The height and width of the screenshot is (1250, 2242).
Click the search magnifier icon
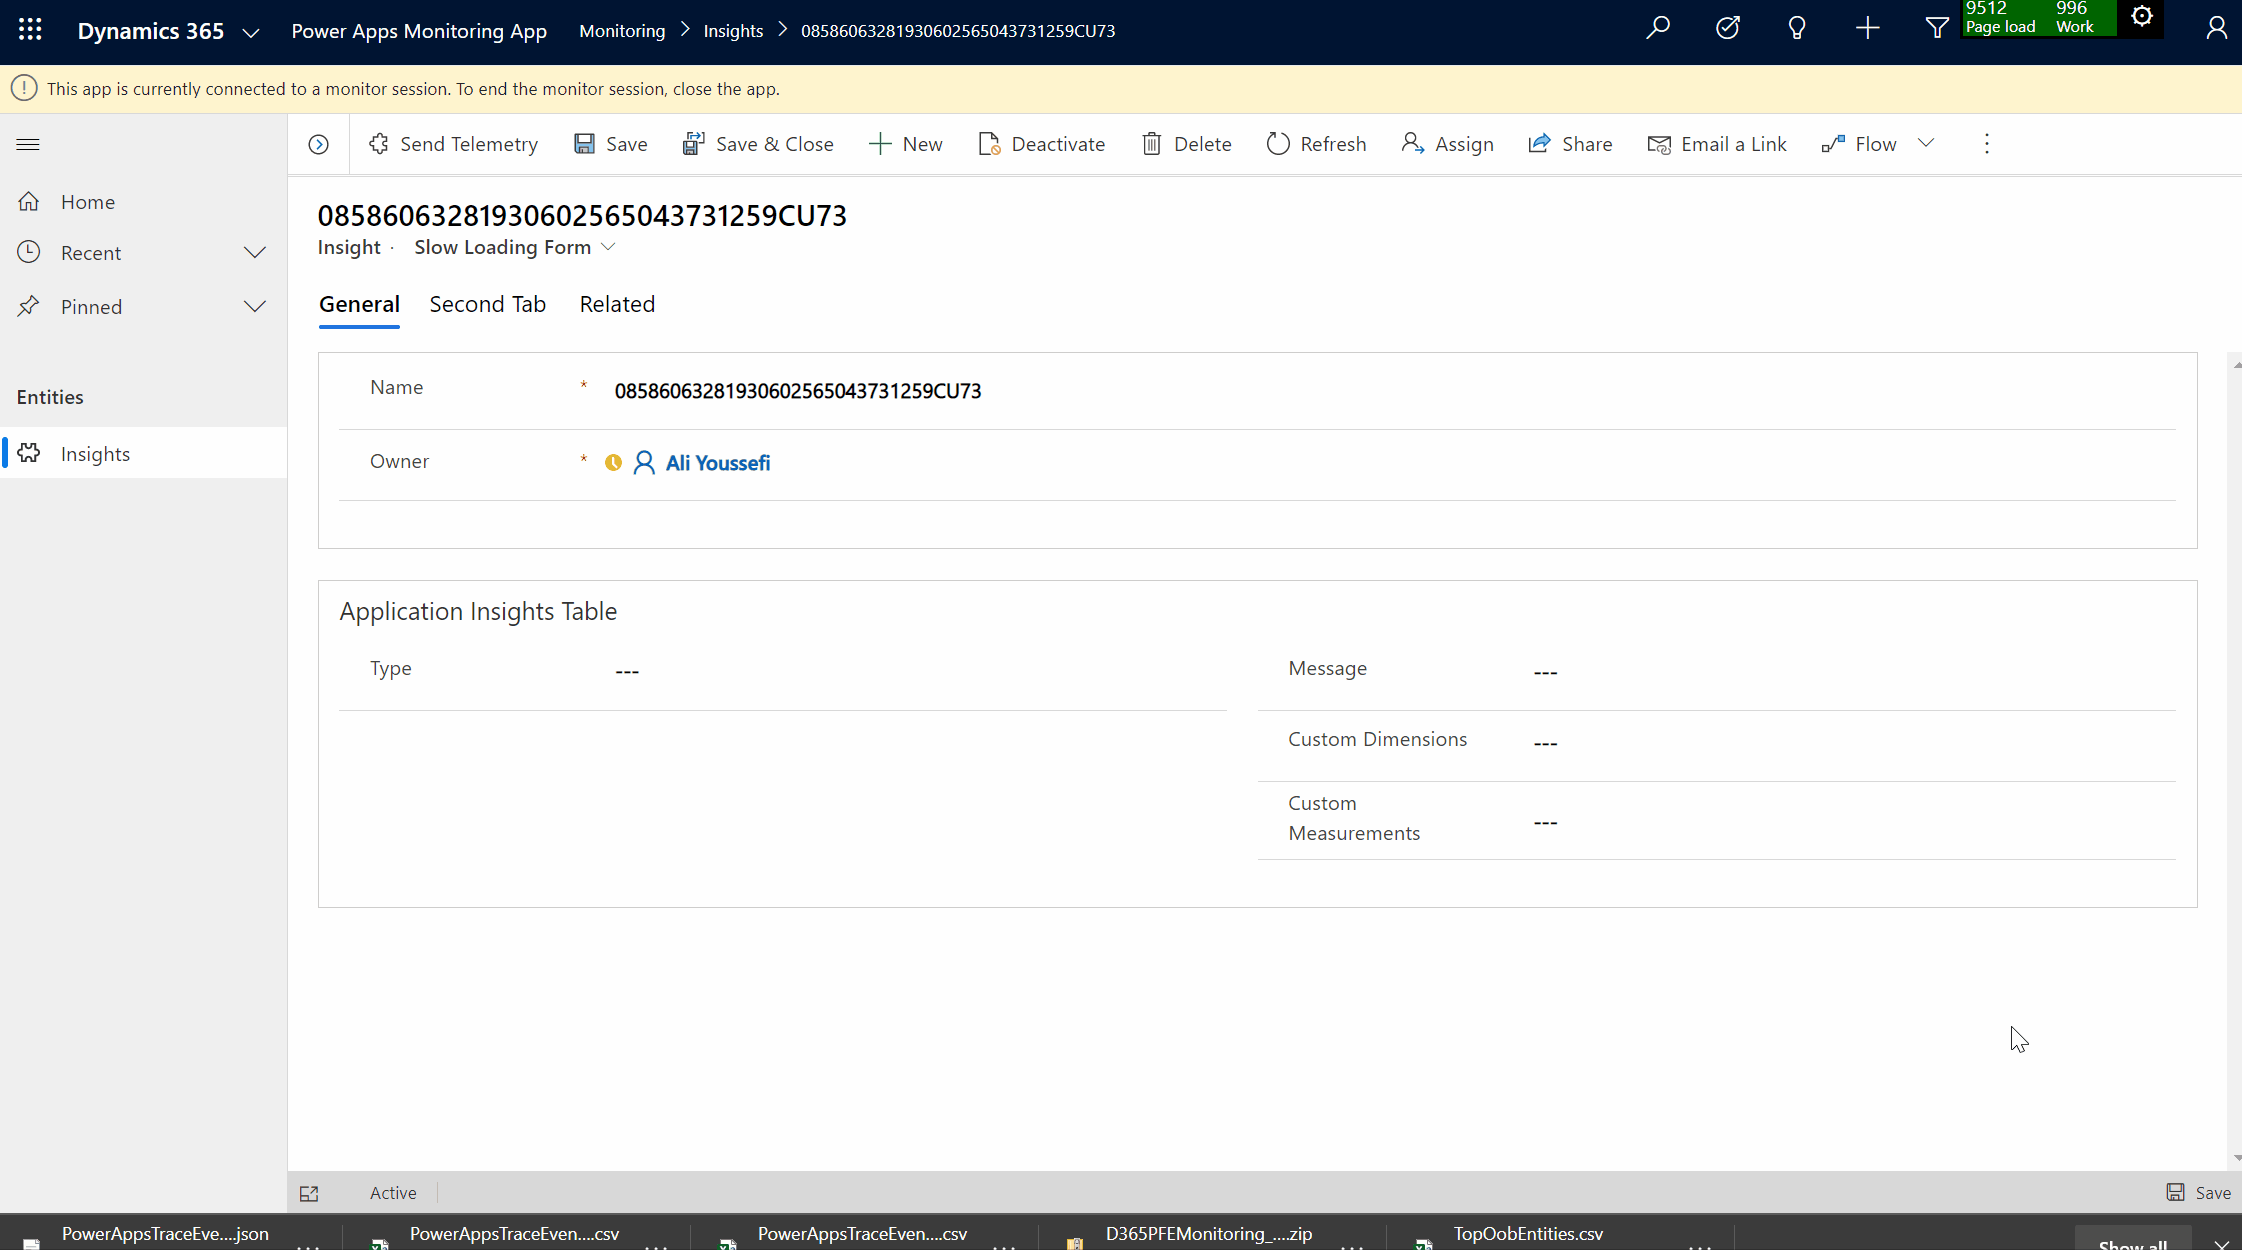pos(1658,28)
